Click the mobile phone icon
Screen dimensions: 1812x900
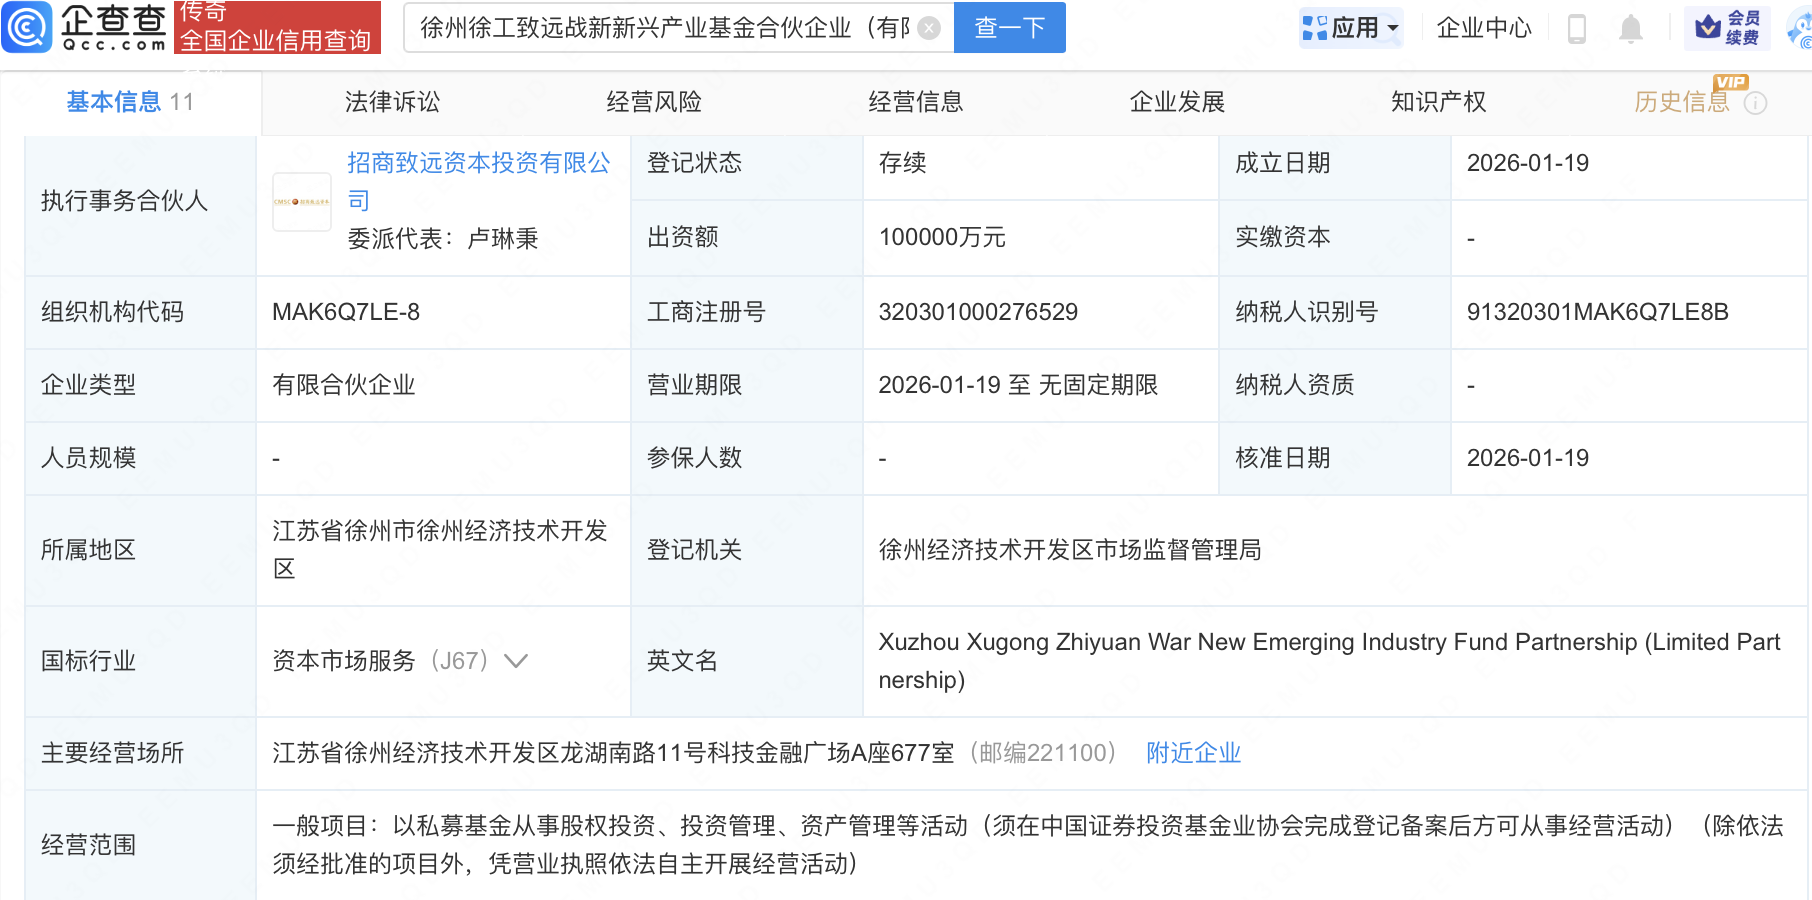coord(1577,28)
